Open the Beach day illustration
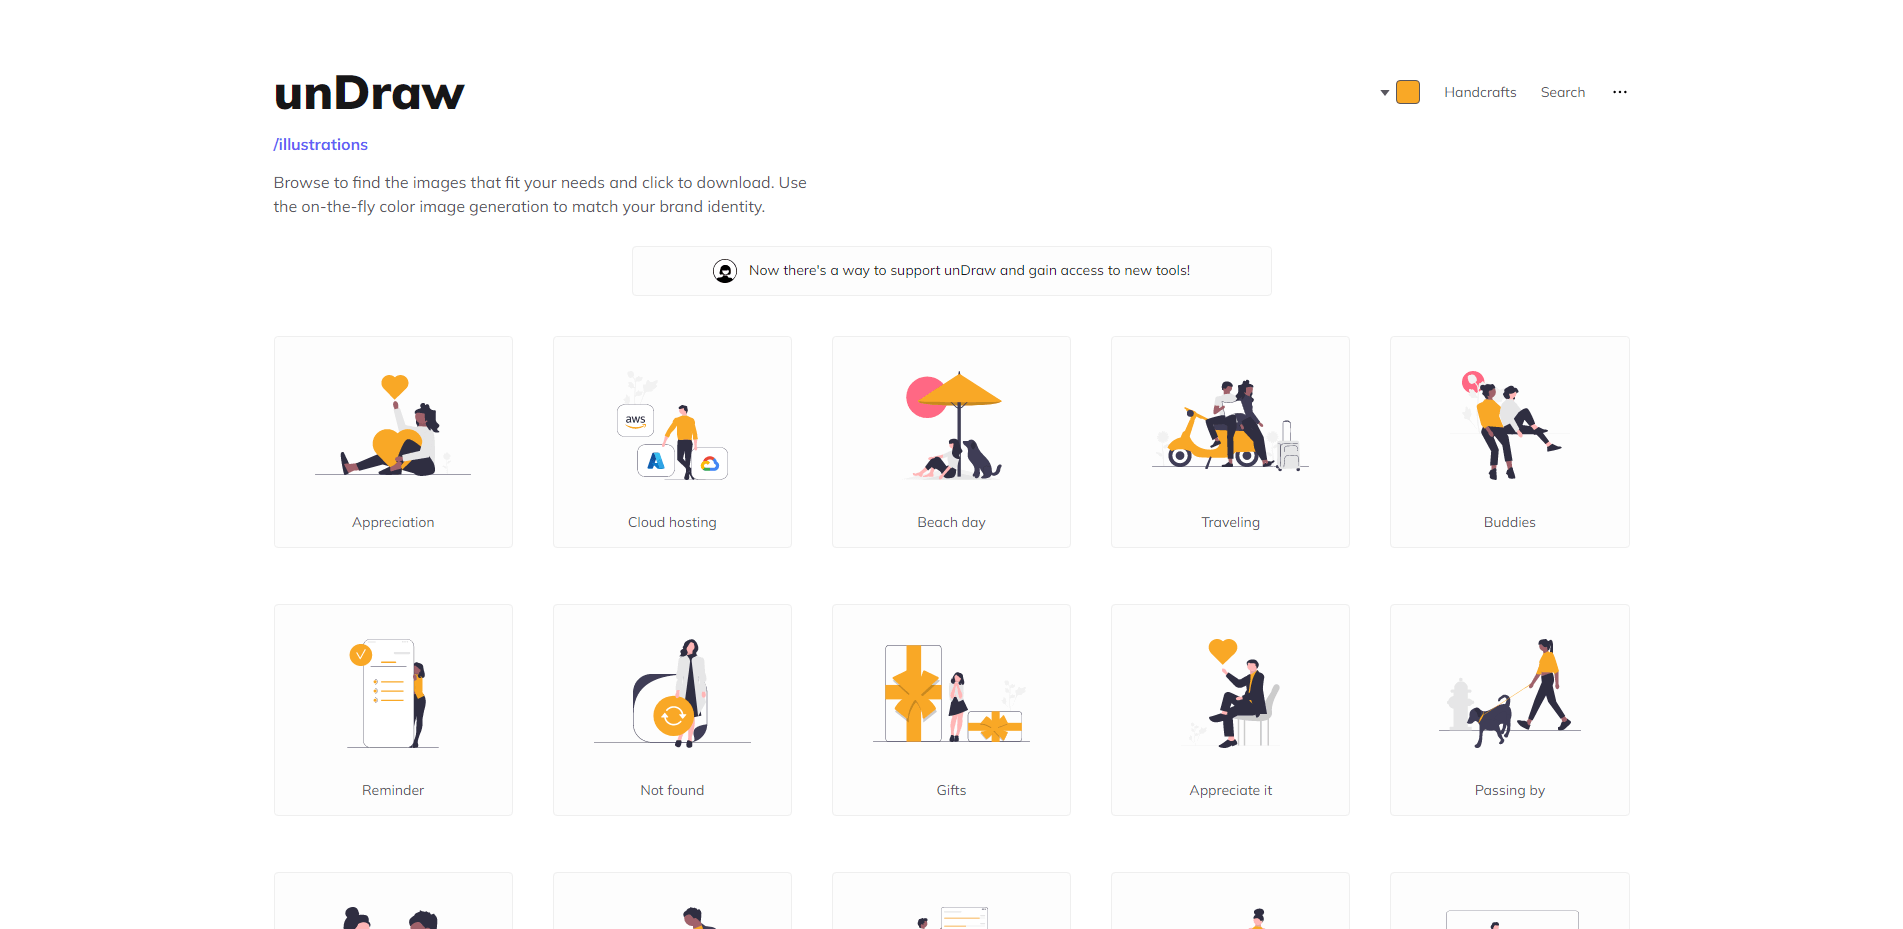 (x=951, y=442)
